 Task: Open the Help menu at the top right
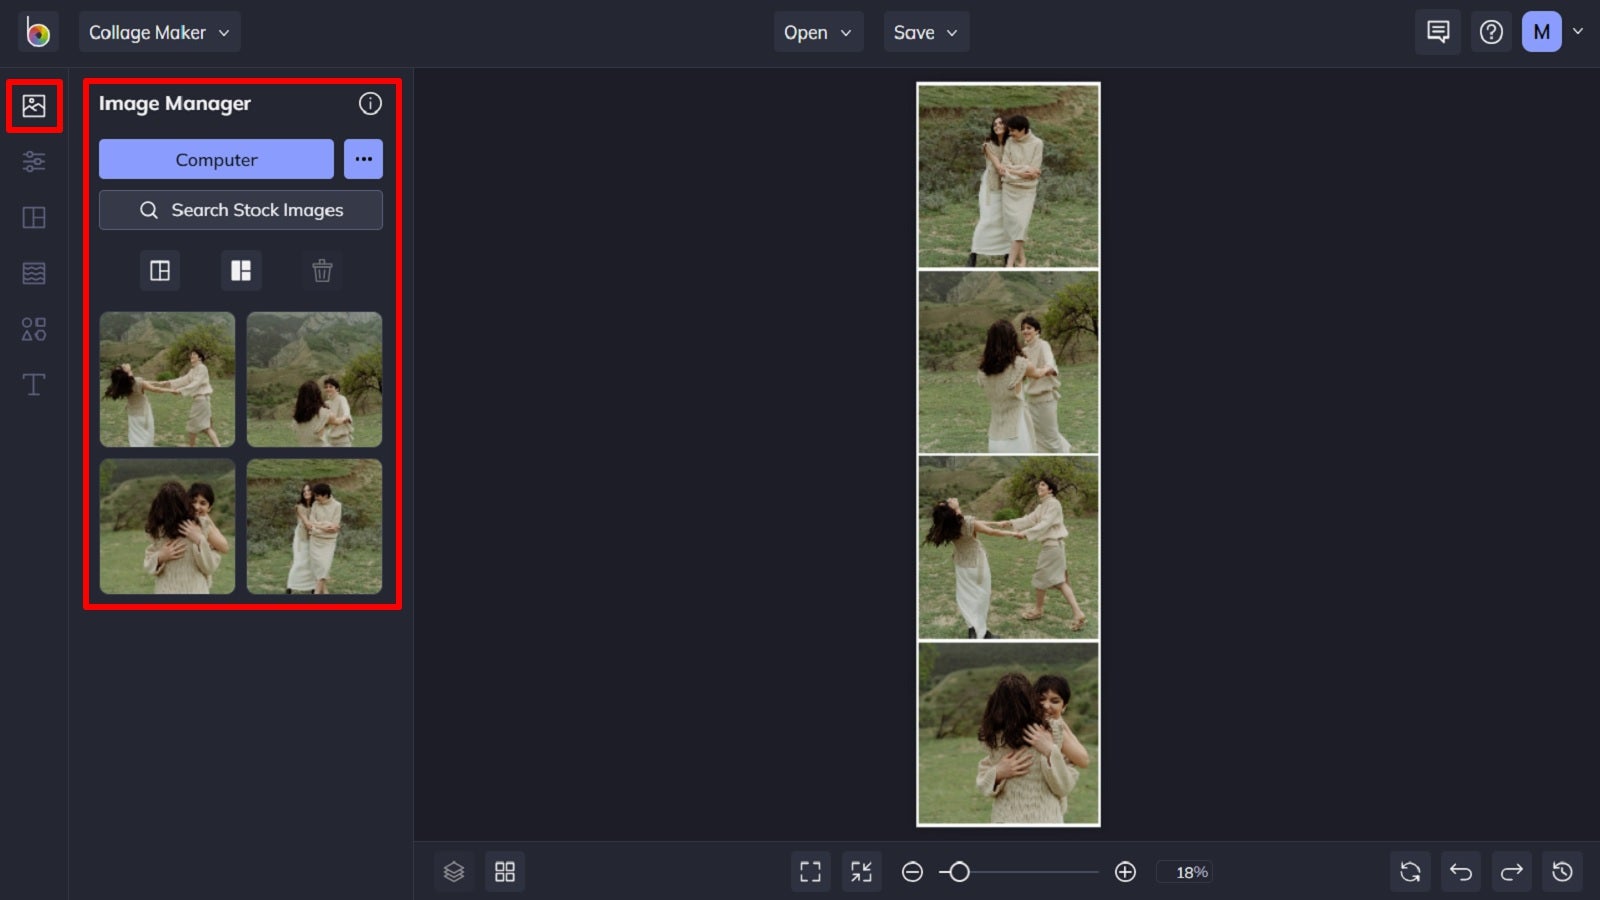(1491, 31)
